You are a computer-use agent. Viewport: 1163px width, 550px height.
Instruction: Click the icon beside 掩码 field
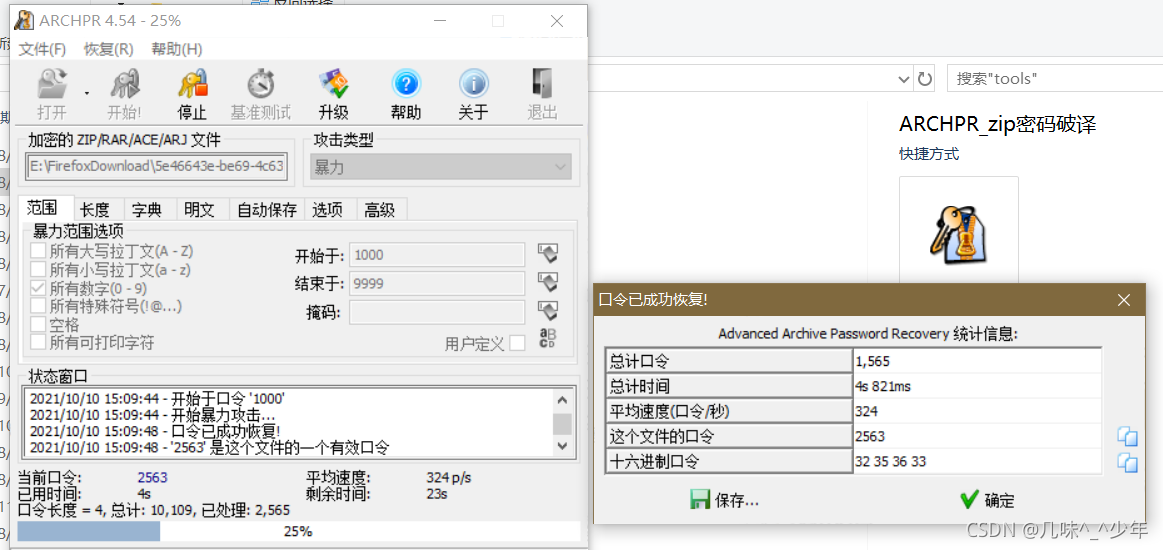tap(547, 311)
